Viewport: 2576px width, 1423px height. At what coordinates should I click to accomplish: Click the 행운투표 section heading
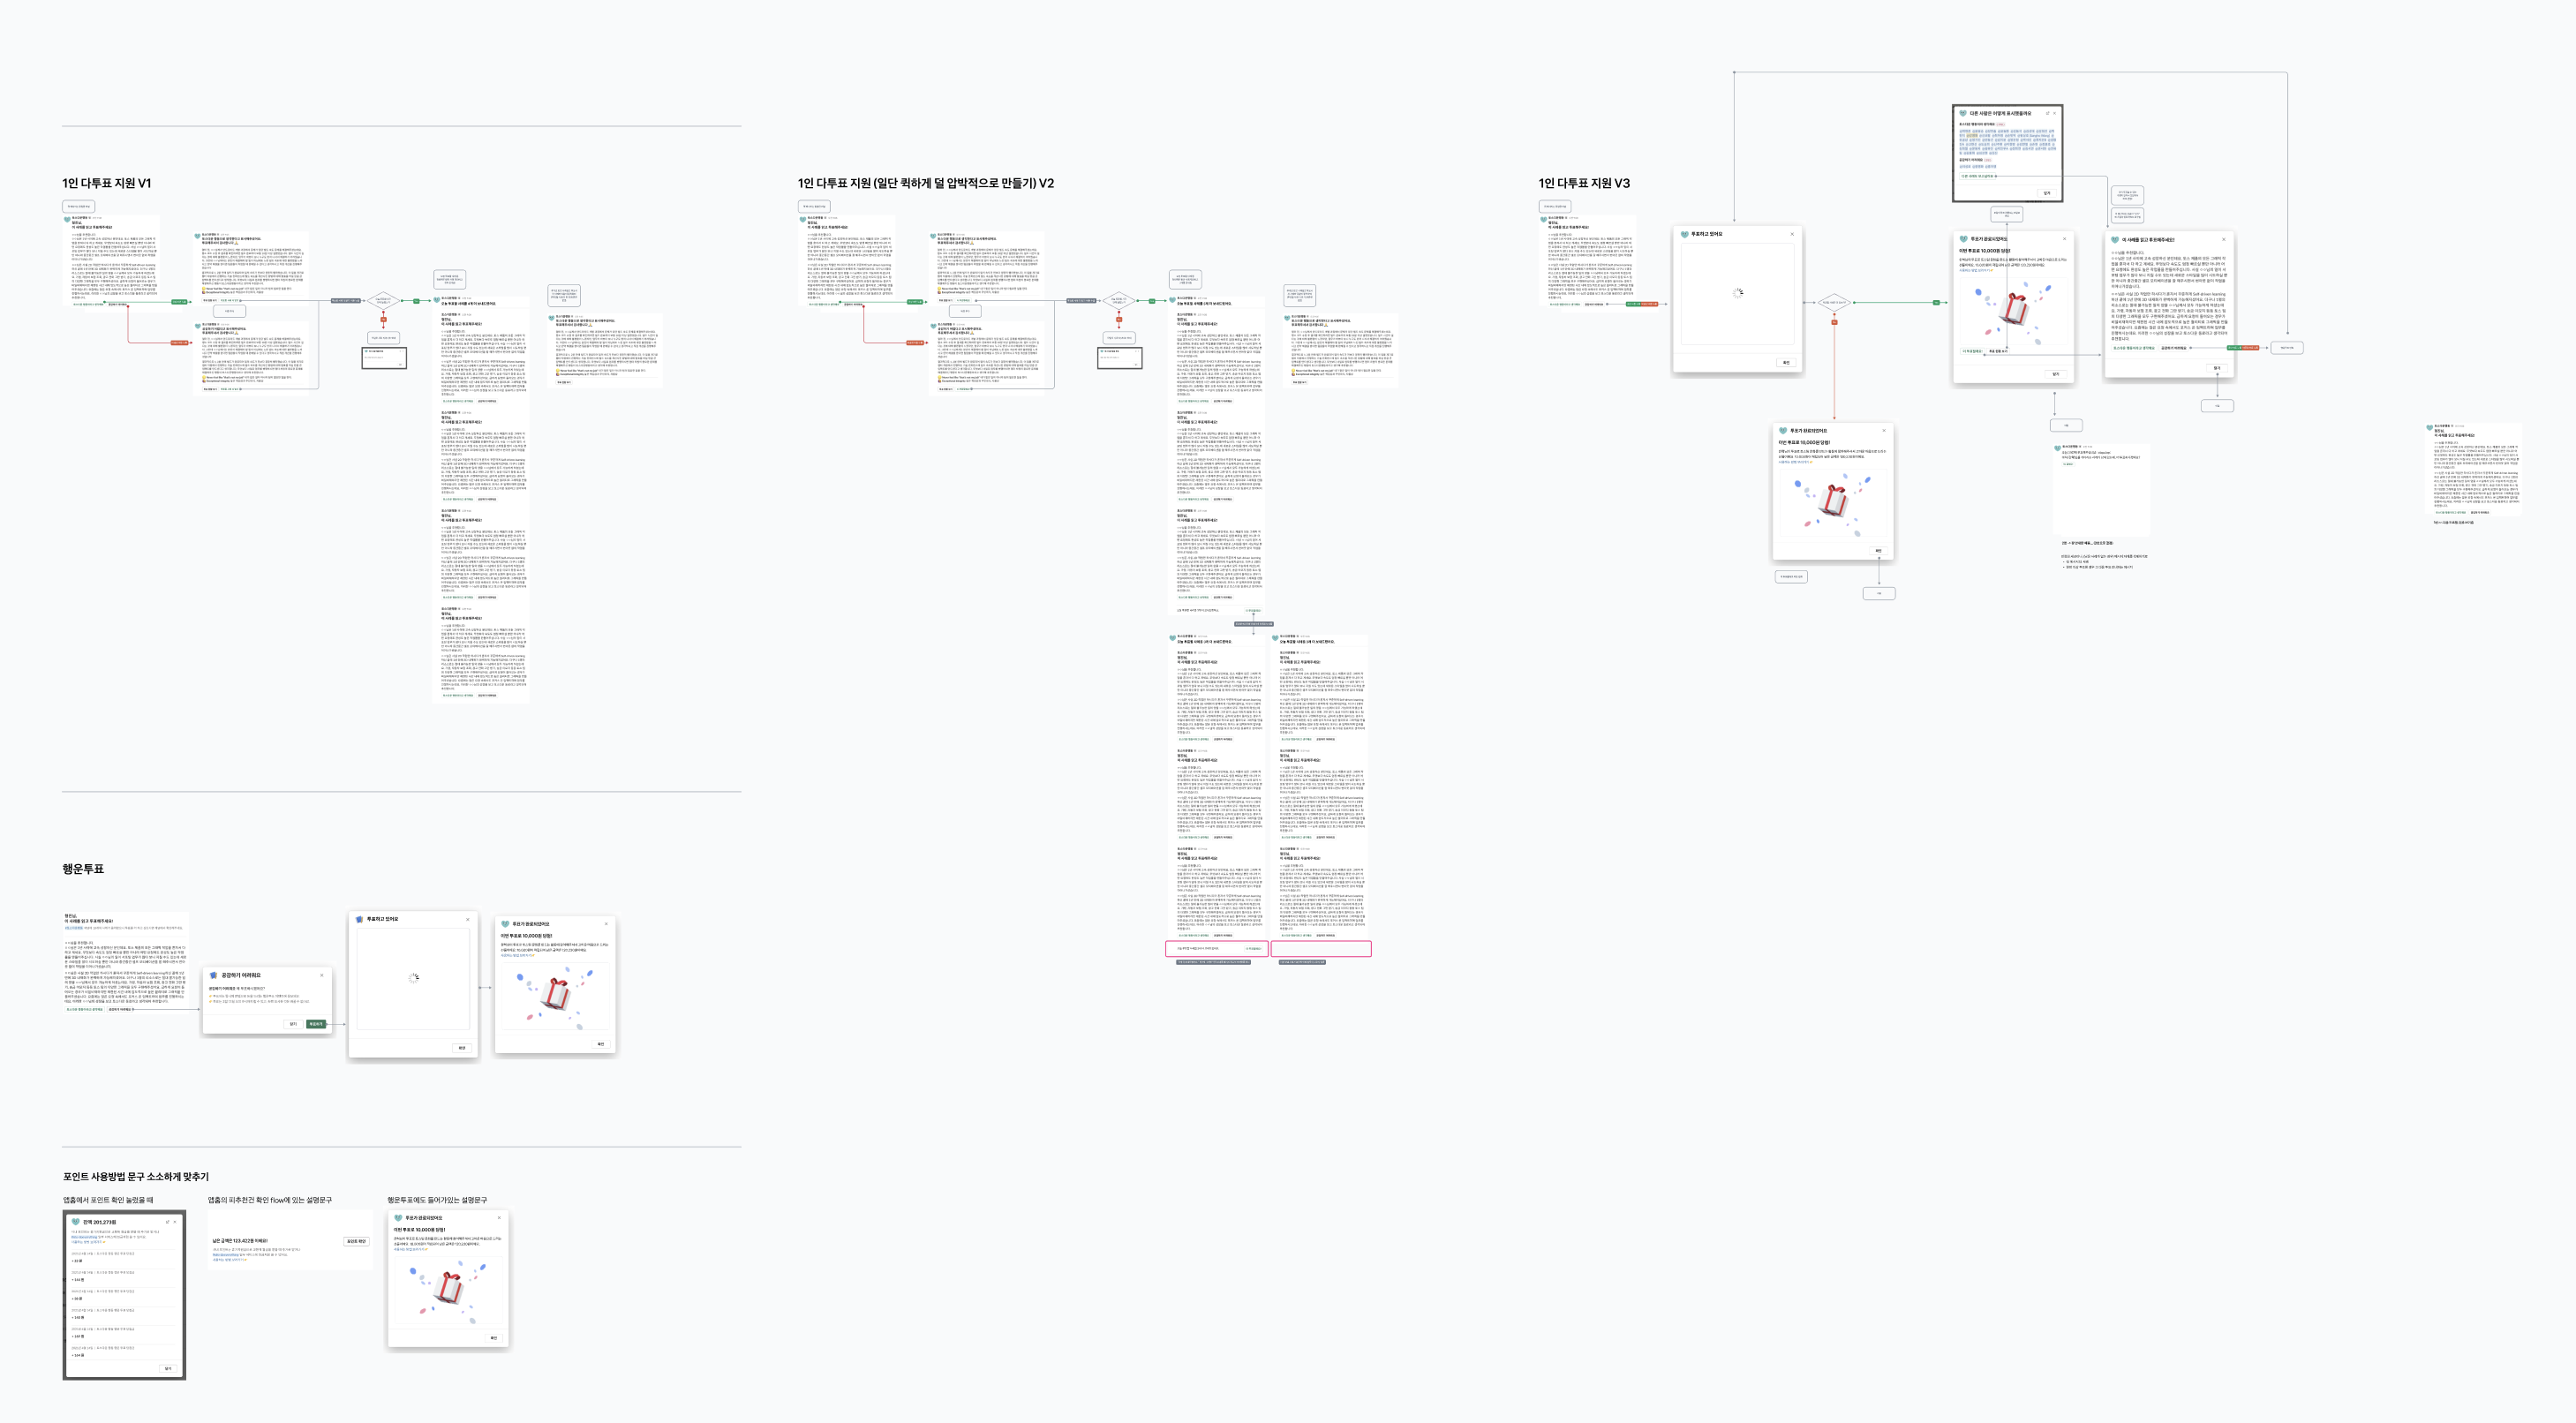coord(83,869)
